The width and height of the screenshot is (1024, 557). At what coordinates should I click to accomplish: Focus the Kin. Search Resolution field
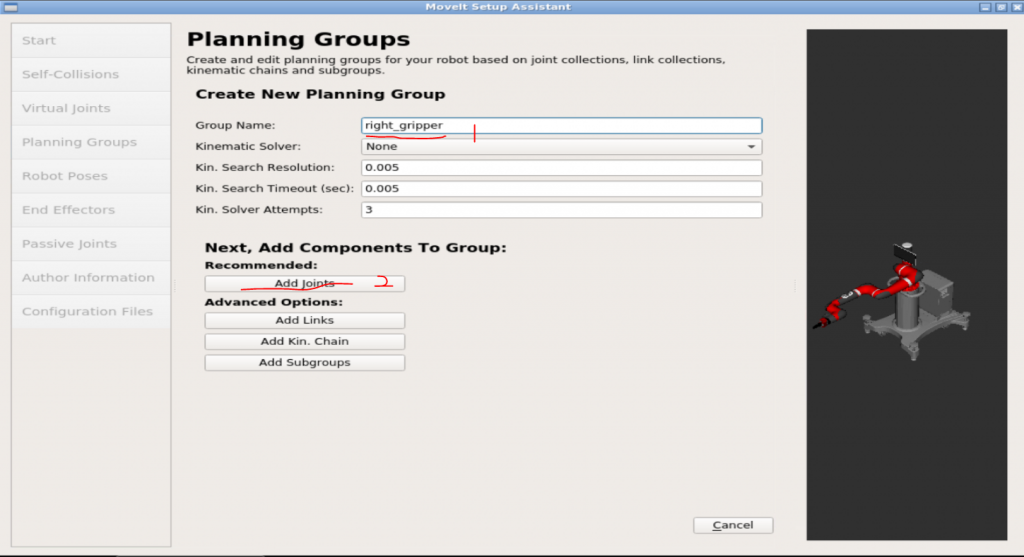561,168
